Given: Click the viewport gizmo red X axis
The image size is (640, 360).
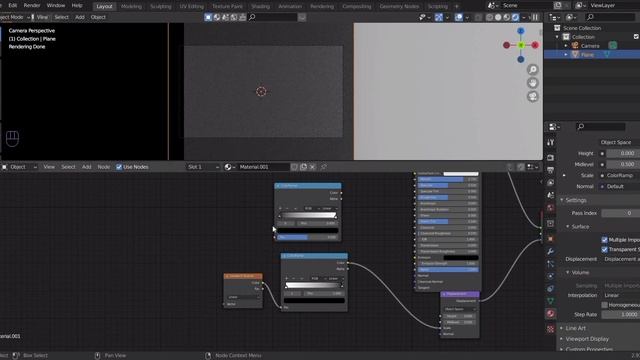Looking at the screenshot, I should (535, 45).
